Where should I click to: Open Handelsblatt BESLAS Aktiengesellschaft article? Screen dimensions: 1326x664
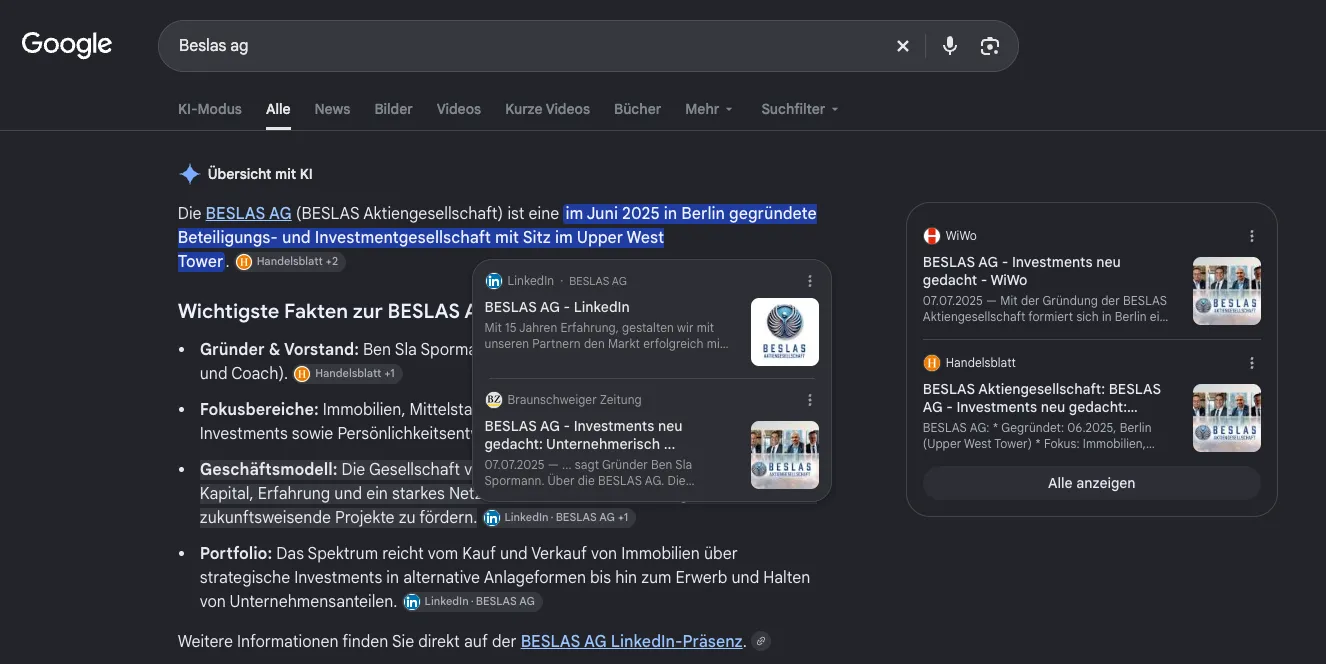[x=1042, y=398]
